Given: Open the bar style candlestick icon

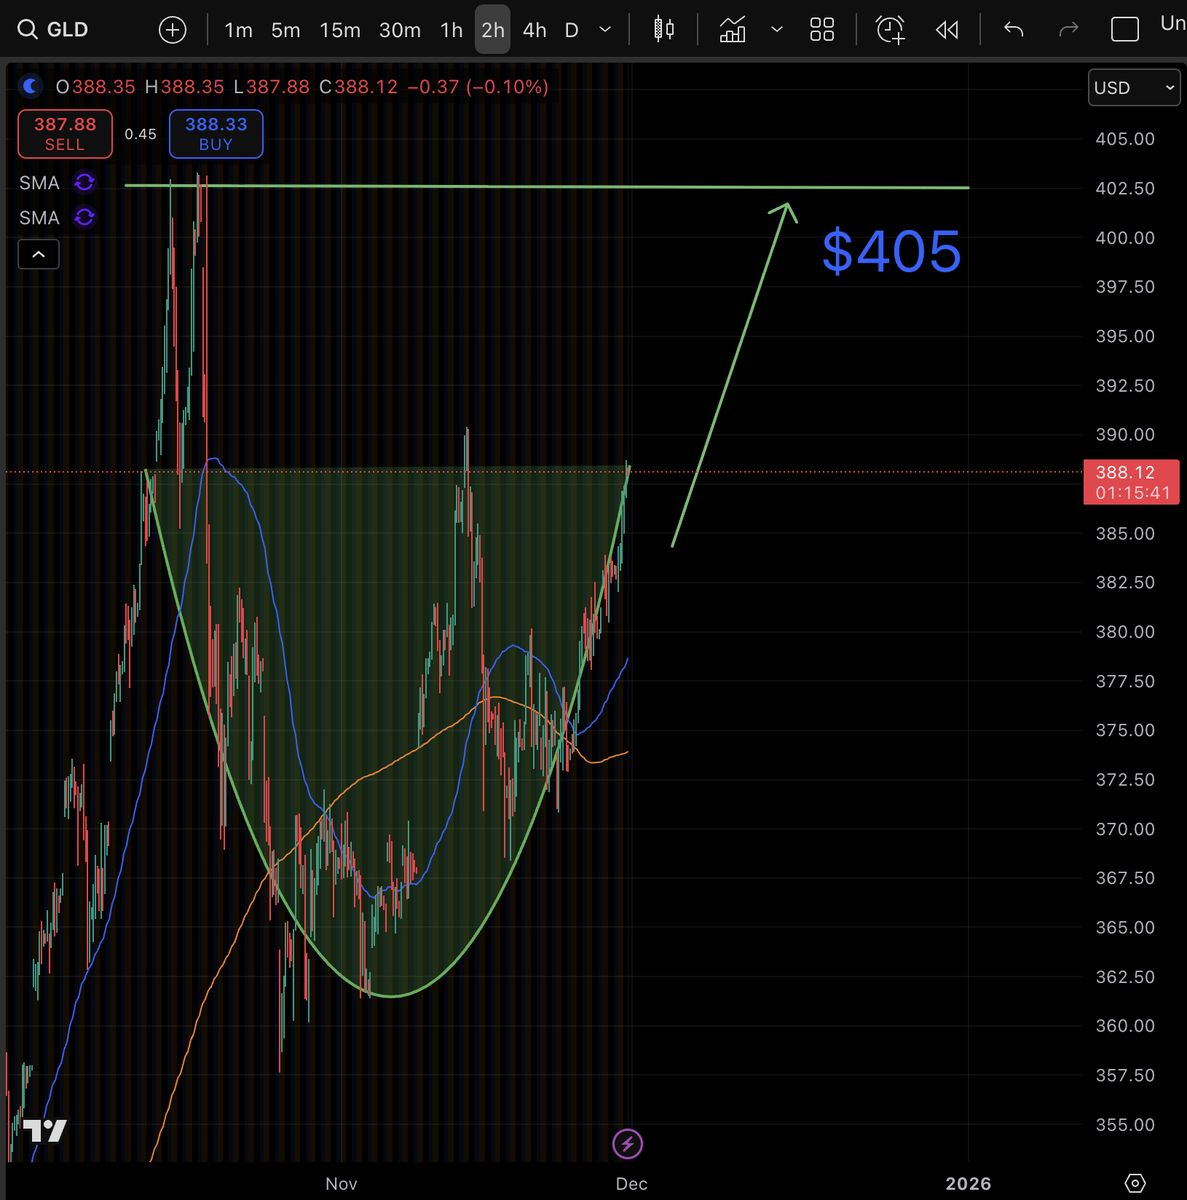Looking at the screenshot, I should (x=661, y=29).
